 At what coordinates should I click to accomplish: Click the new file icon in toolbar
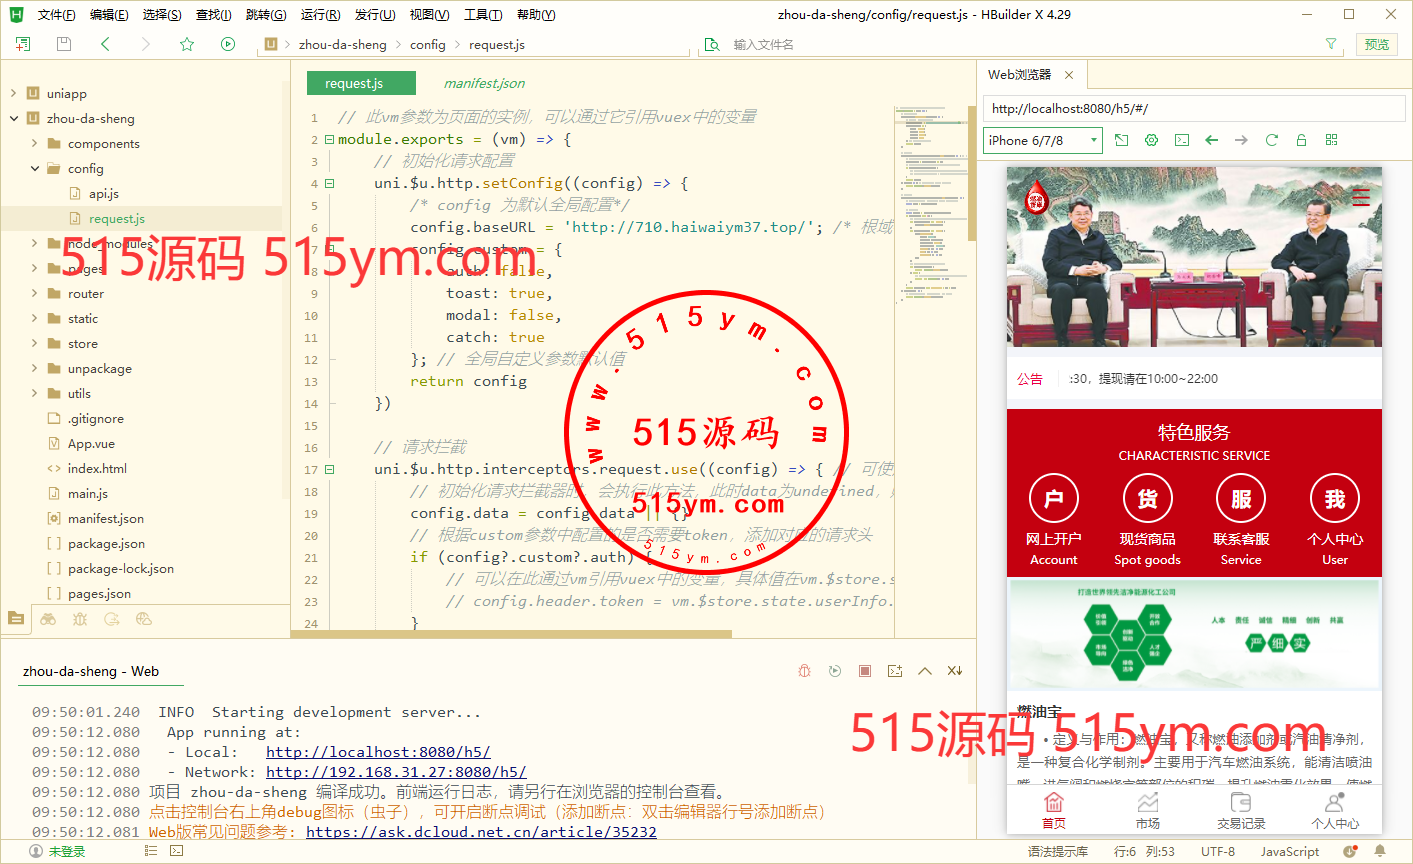(x=23, y=44)
